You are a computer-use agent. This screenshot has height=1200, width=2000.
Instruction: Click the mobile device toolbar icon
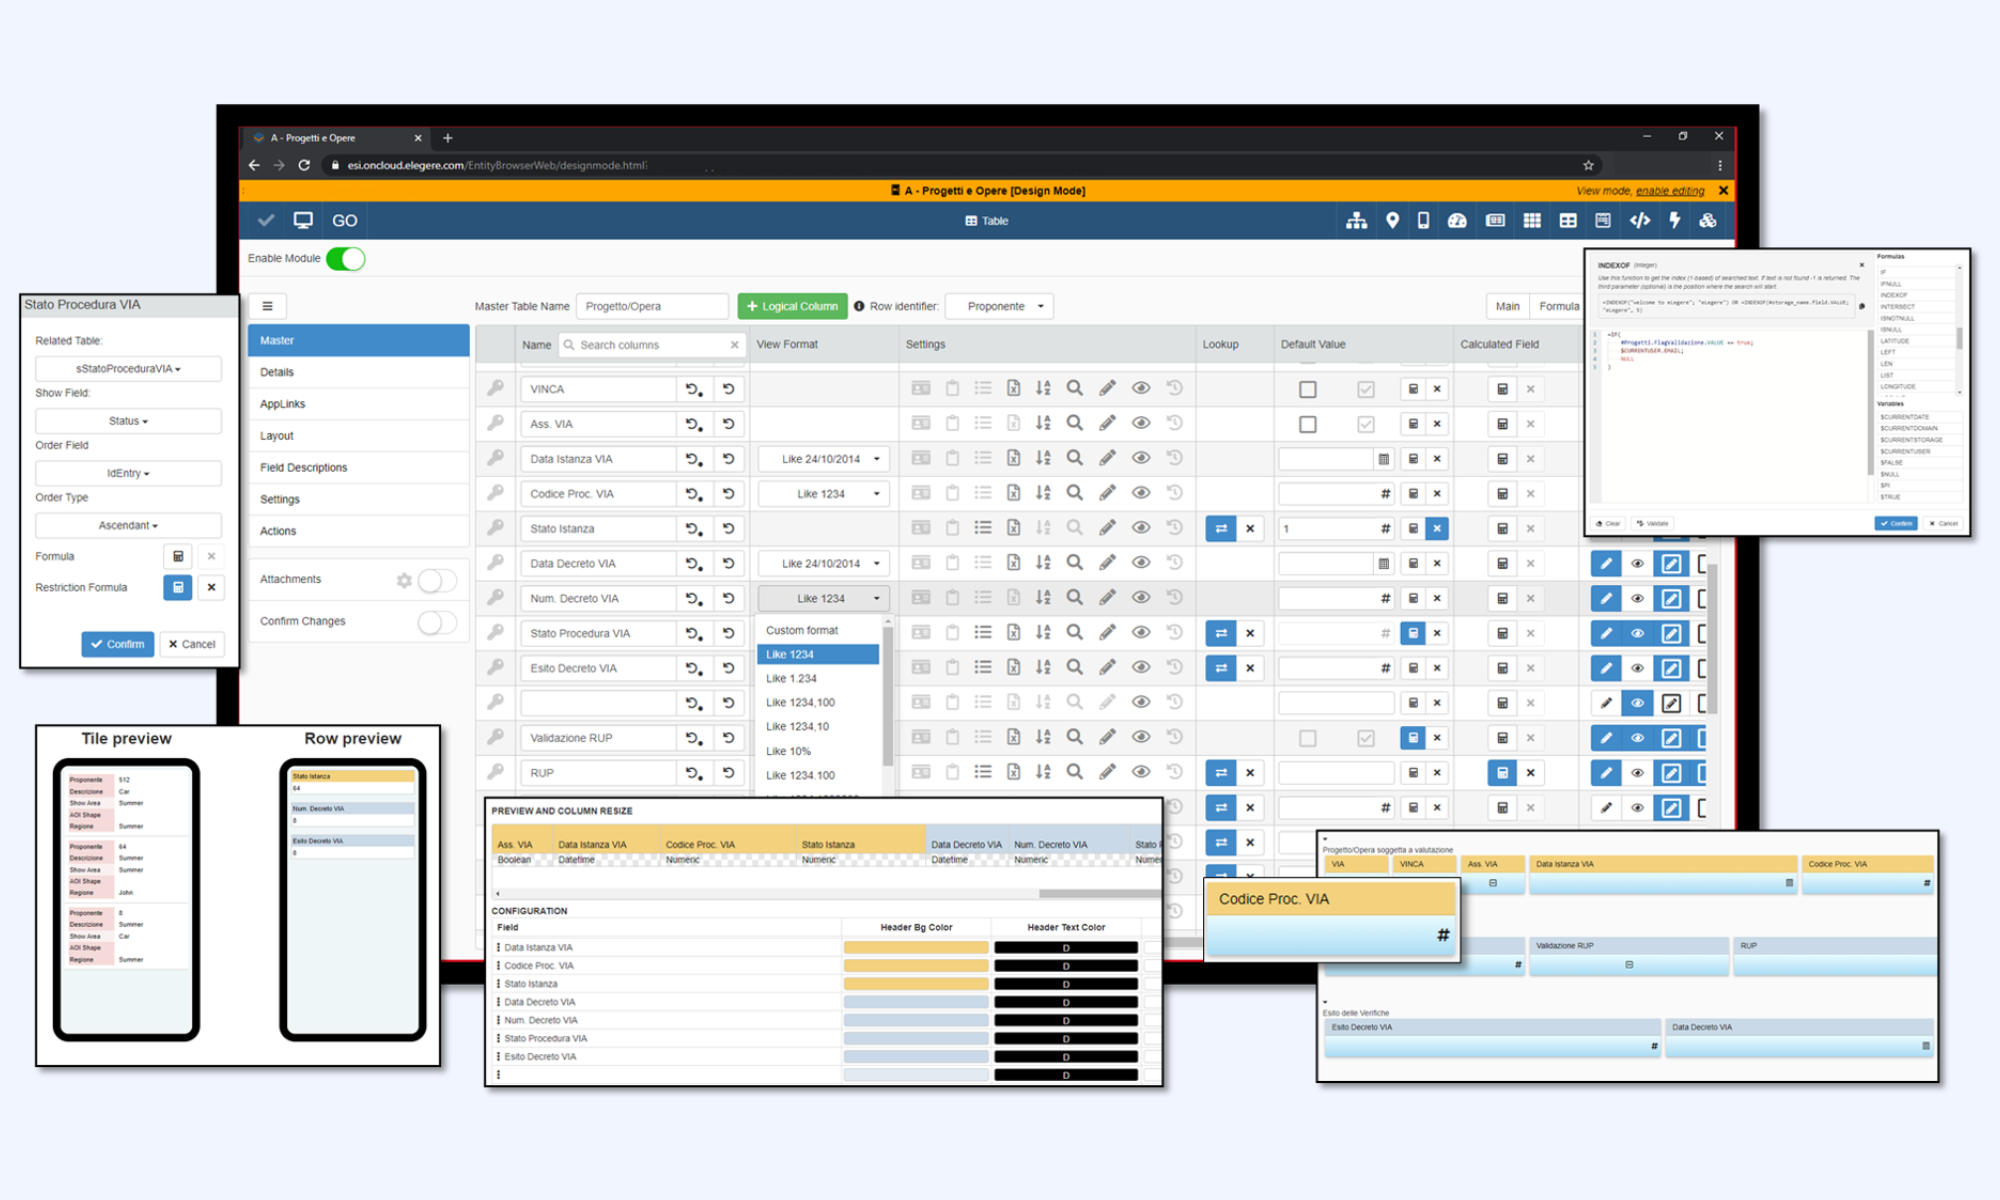pos(1423,221)
